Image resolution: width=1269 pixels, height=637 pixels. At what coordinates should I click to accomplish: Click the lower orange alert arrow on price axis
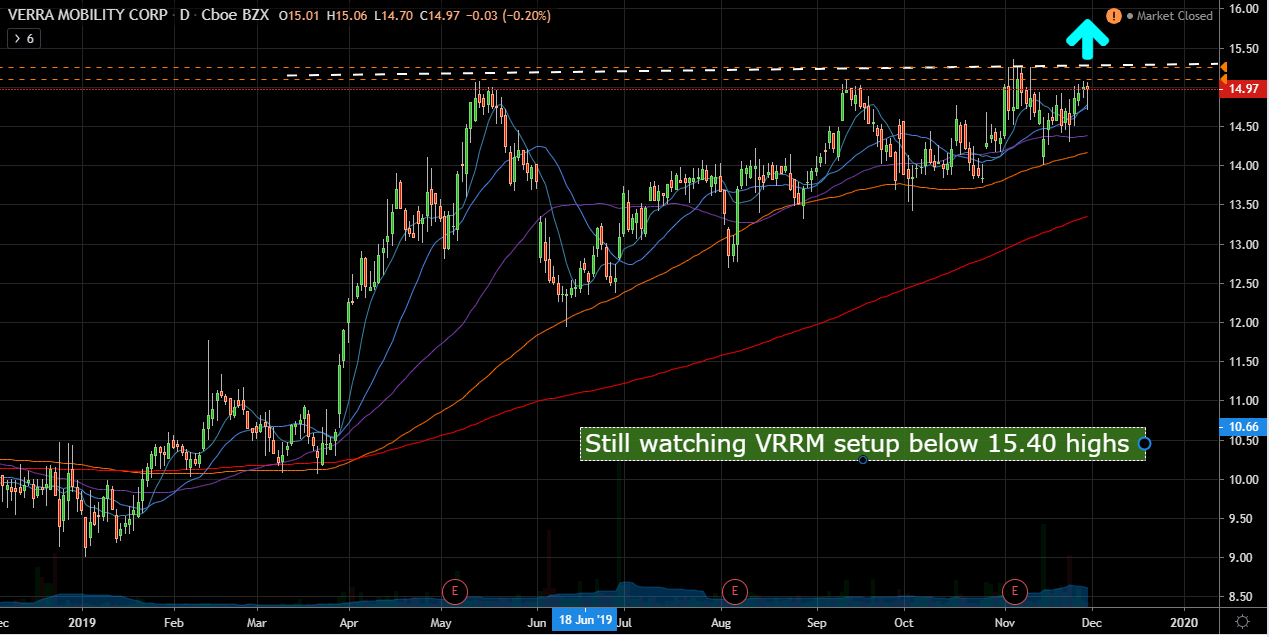(1225, 79)
